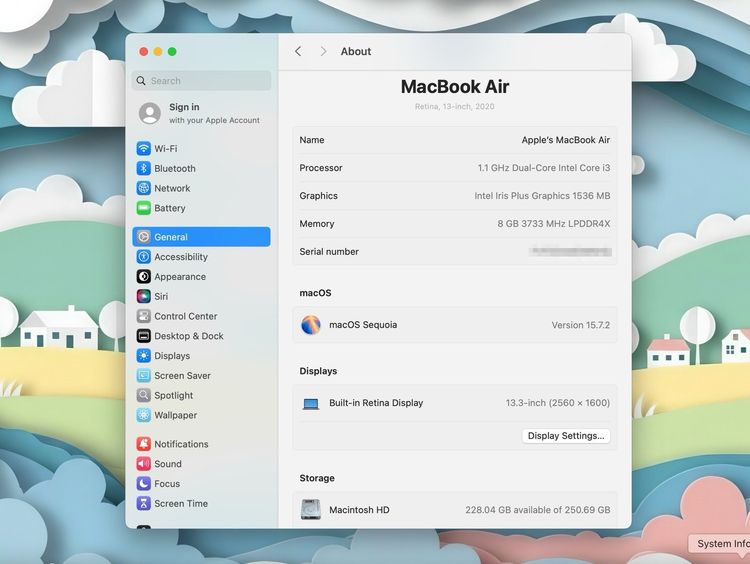The image size is (750, 564).
Task: Click the Serial number label
Action: click(x=329, y=252)
